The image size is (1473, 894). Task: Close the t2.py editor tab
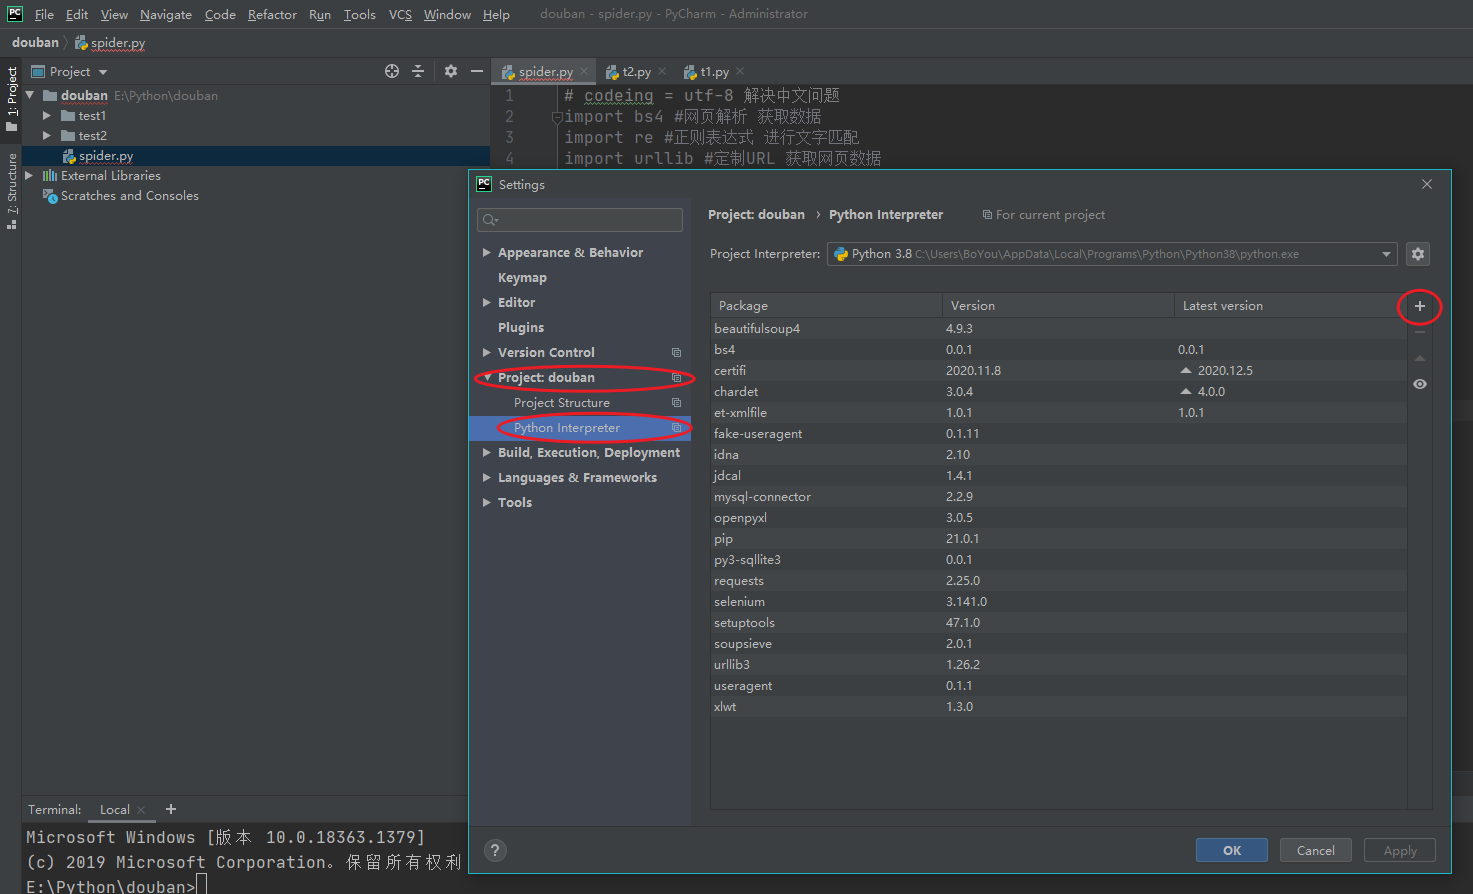662,72
